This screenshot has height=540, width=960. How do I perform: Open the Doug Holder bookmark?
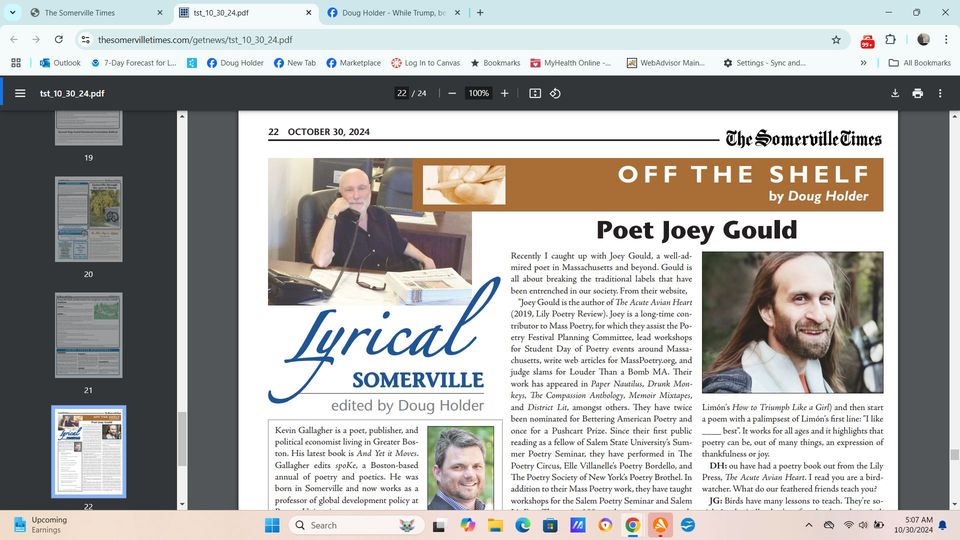click(x=235, y=62)
